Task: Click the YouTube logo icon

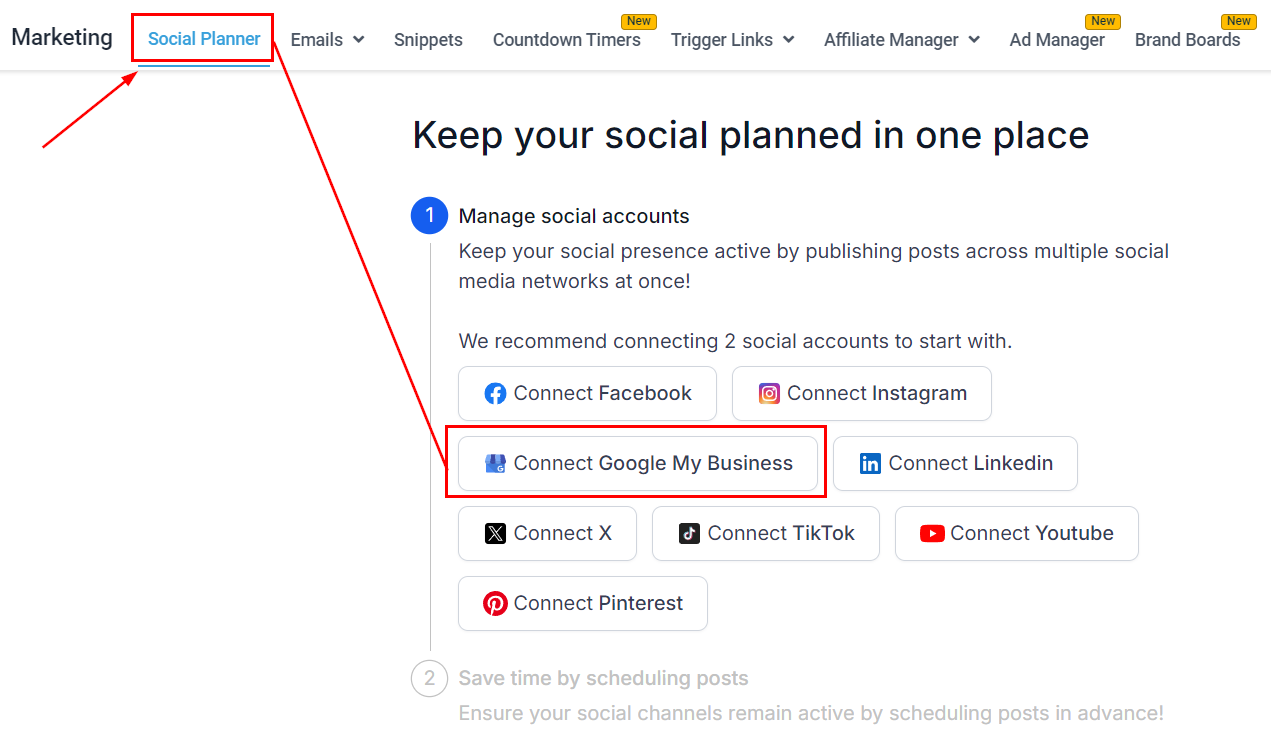Action: 932,534
